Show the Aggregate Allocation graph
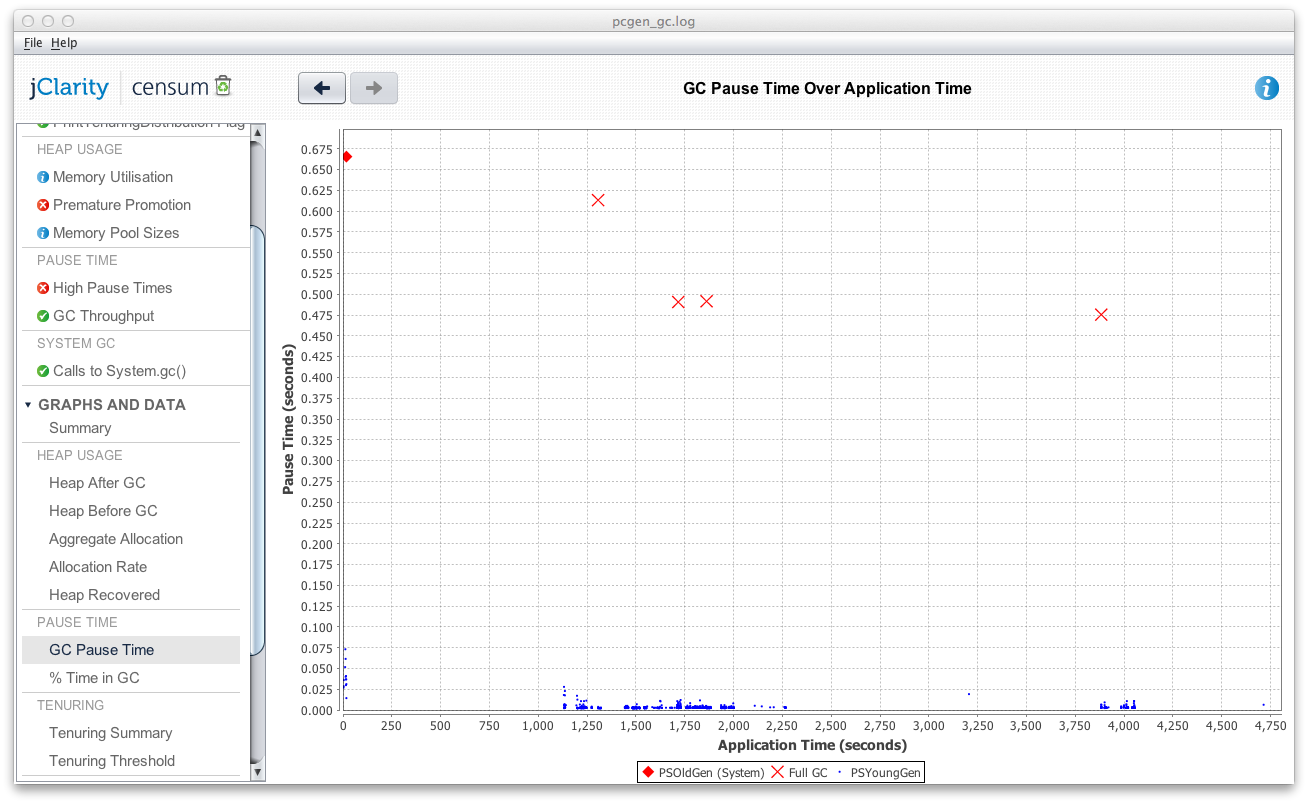This screenshot has width=1308, height=804. (116, 539)
